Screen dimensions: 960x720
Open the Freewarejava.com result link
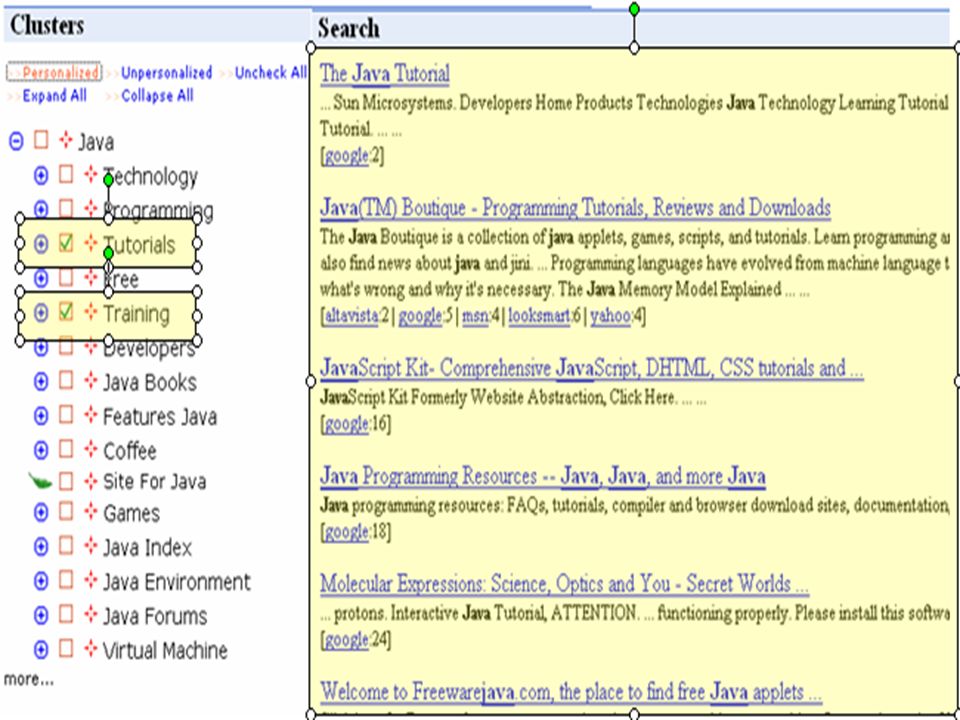[571, 692]
